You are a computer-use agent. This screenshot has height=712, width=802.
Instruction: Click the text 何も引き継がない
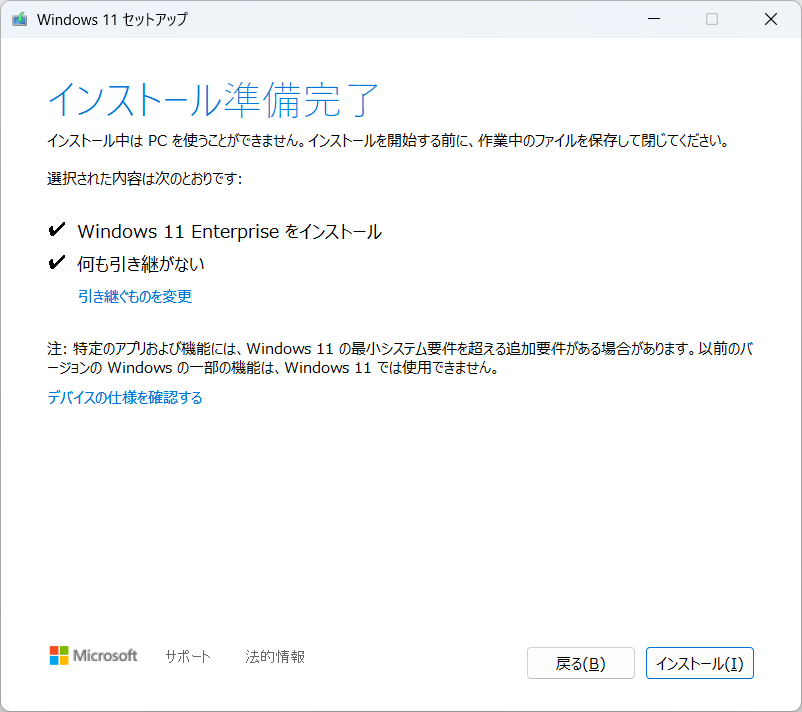(x=141, y=263)
